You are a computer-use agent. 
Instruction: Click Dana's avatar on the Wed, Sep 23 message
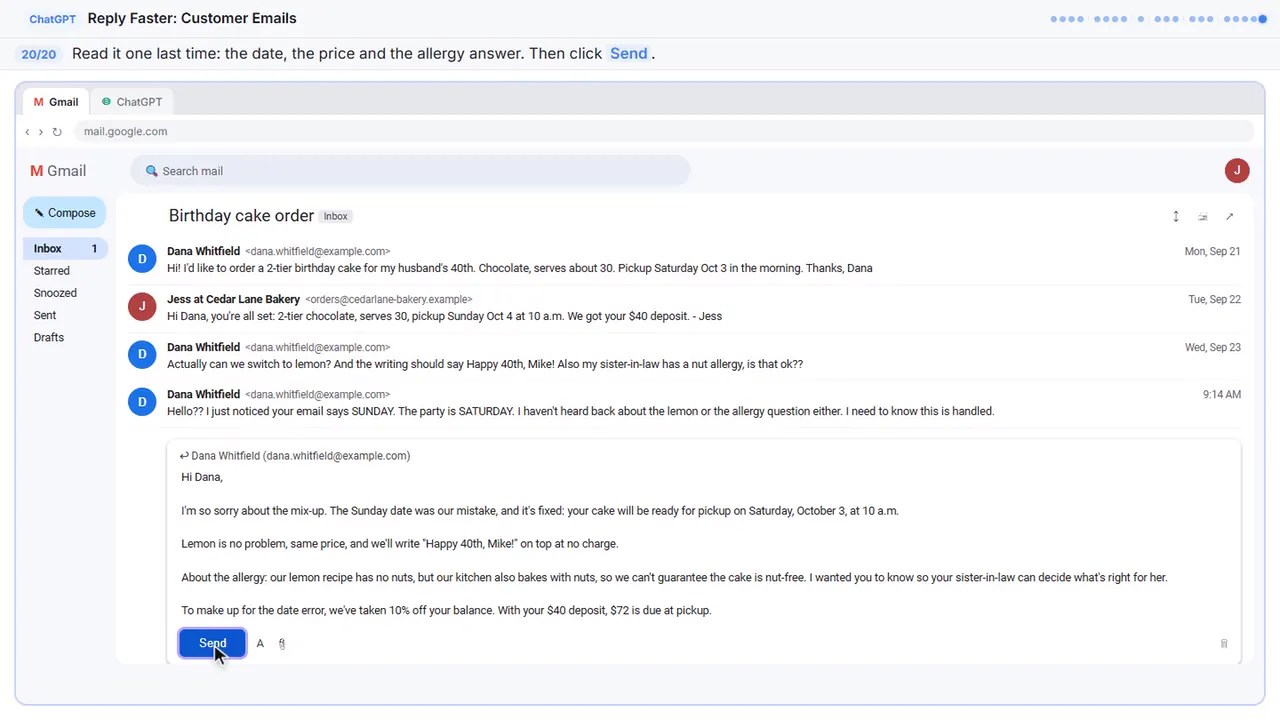(142, 355)
